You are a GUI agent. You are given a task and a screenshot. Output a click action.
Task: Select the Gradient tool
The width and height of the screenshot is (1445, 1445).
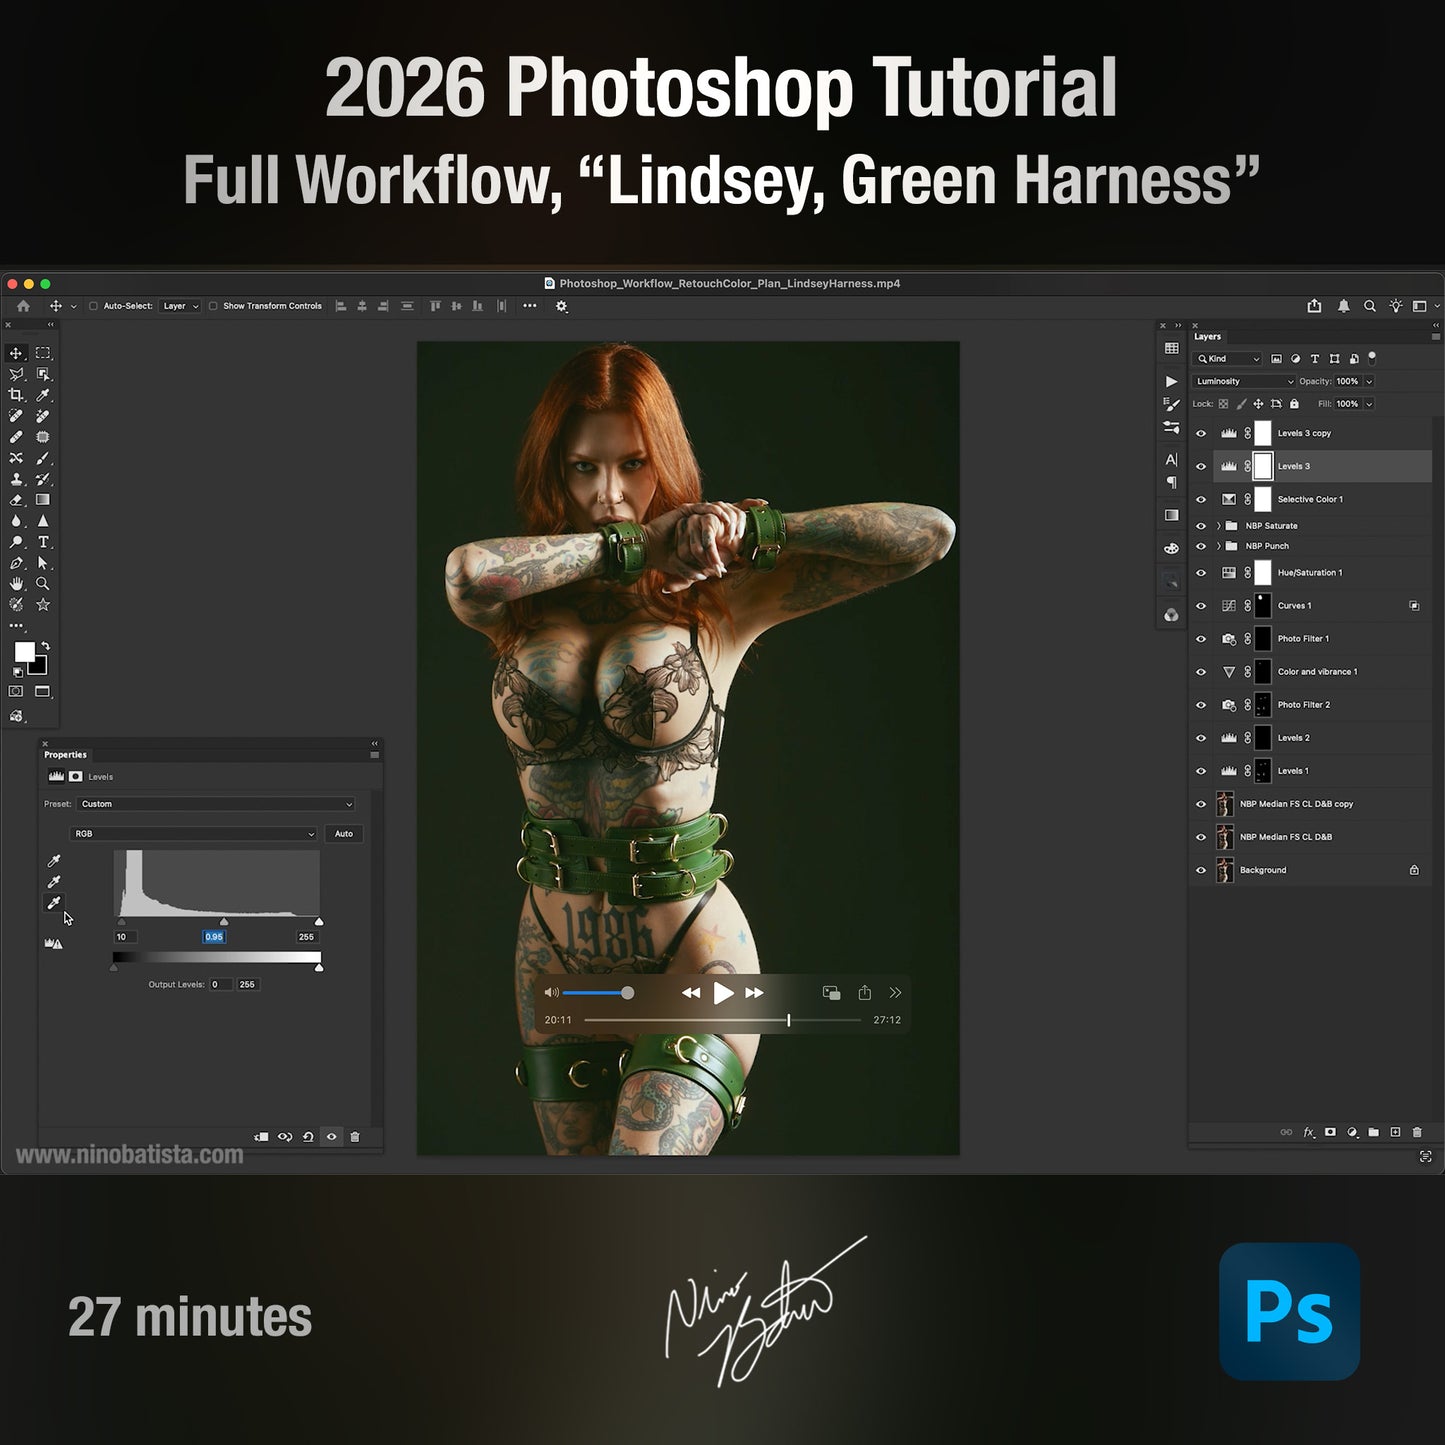43,499
